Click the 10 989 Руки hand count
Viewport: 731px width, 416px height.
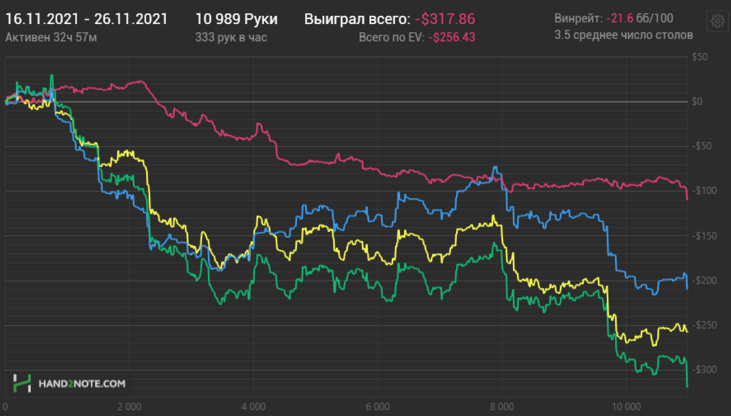pos(236,19)
